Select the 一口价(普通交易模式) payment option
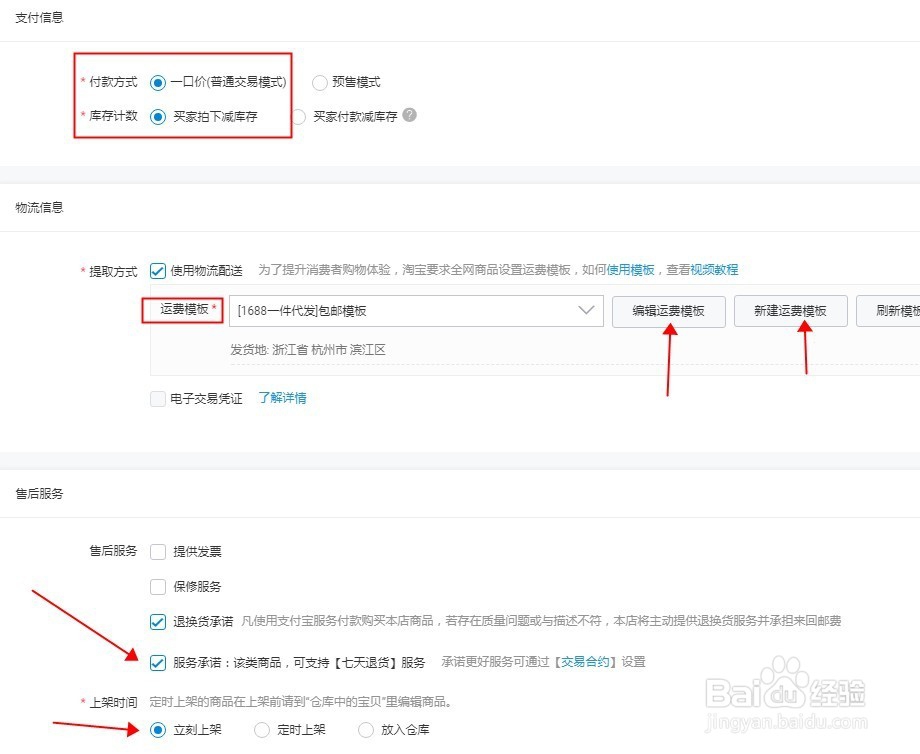This screenshot has width=920, height=754. pyautogui.click(x=159, y=83)
